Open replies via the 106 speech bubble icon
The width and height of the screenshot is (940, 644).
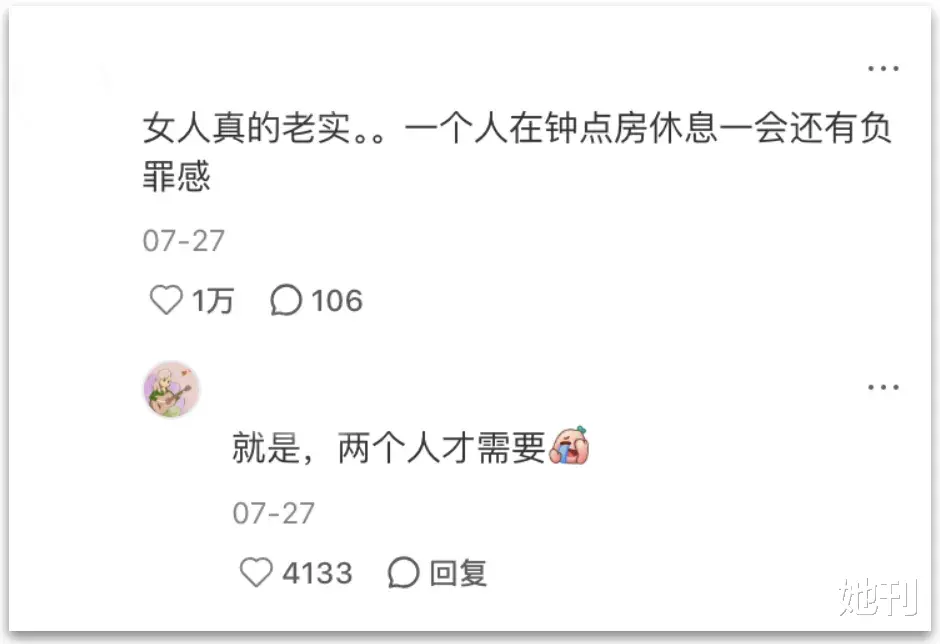click(286, 299)
